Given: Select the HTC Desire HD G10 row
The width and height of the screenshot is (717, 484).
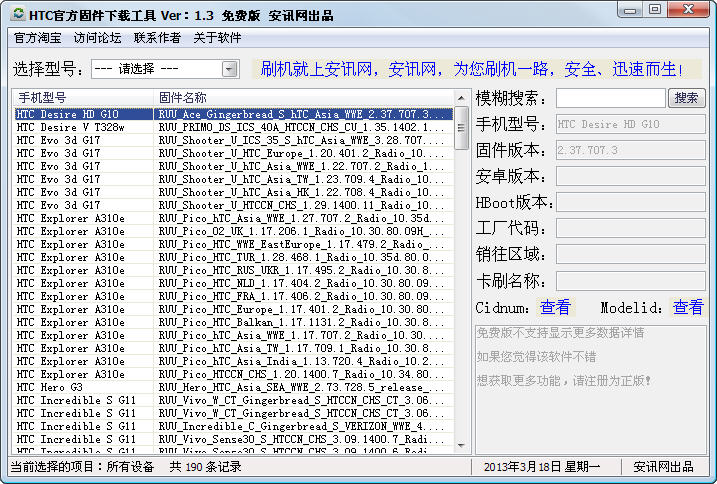Looking at the screenshot, I should (234, 114).
